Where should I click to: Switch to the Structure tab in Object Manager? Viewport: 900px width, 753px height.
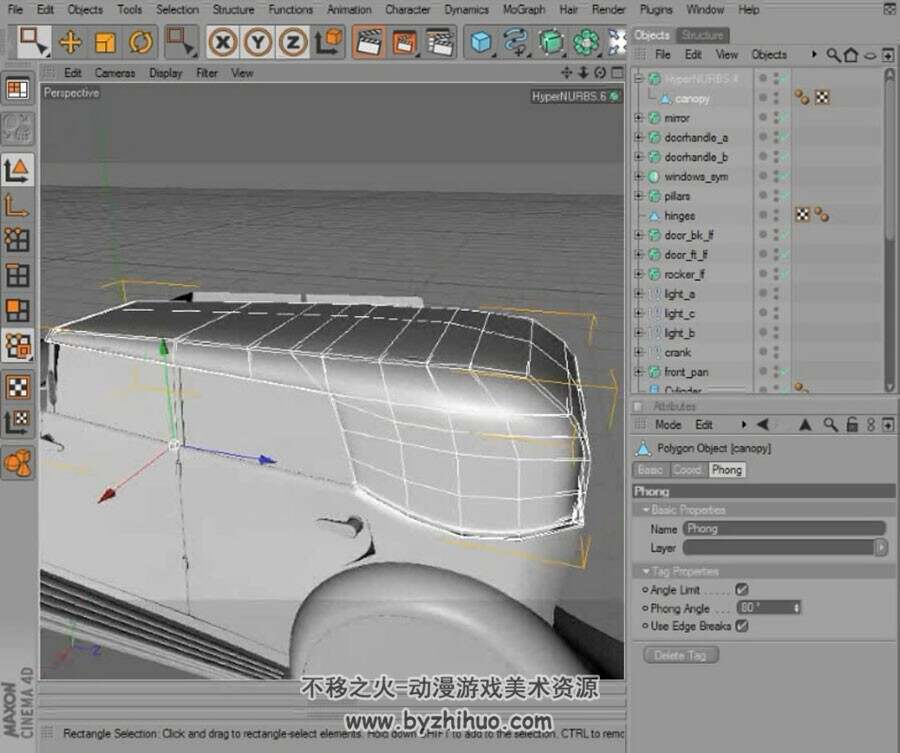pyautogui.click(x=703, y=35)
